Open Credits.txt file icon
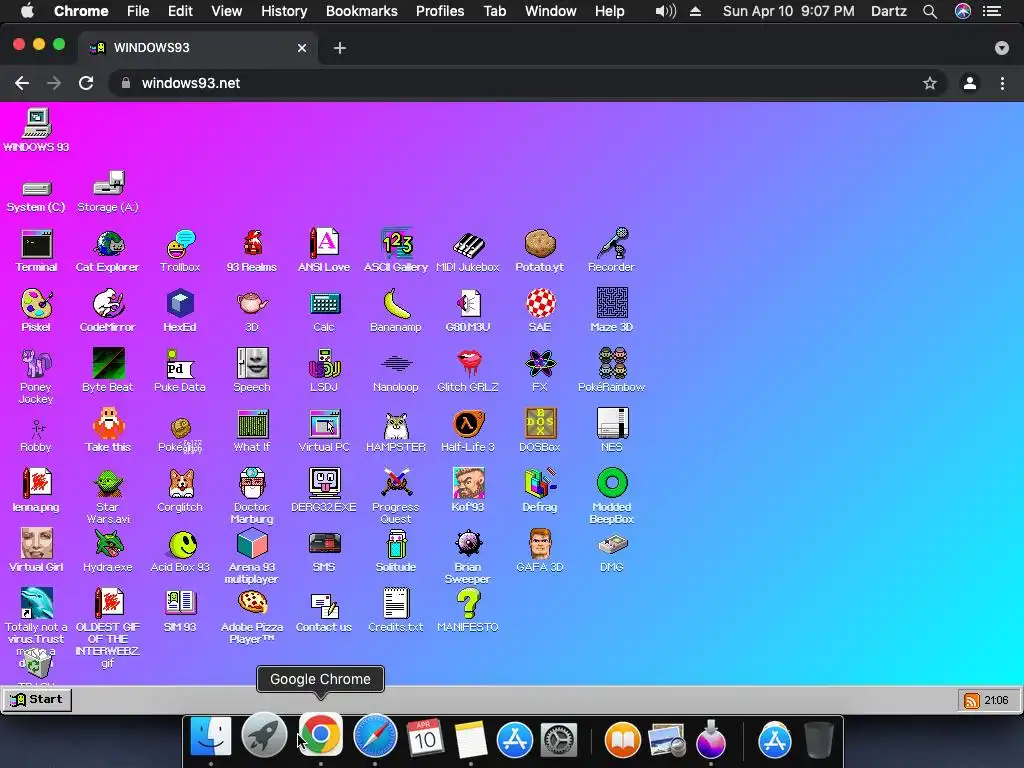Viewport: 1024px width, 768px height. [396, 604]
